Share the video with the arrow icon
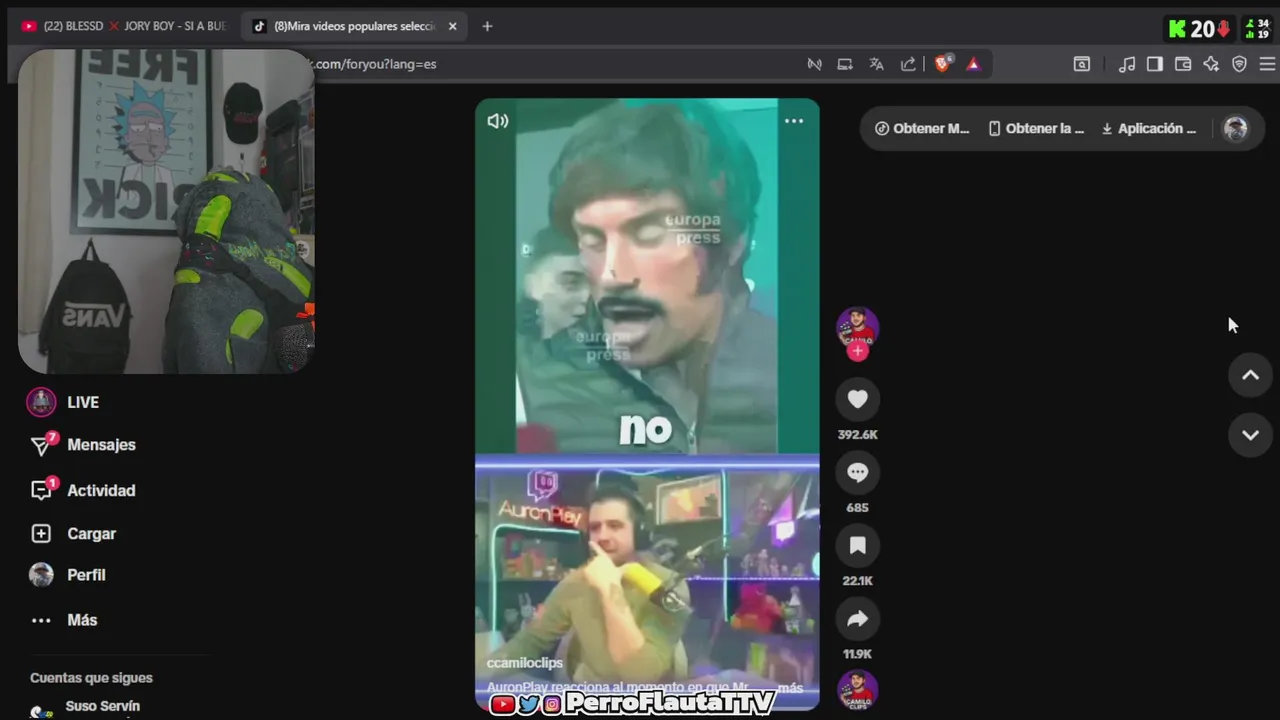The height and width of the screenshot is (720, 1280). click(x=857, y=619)
